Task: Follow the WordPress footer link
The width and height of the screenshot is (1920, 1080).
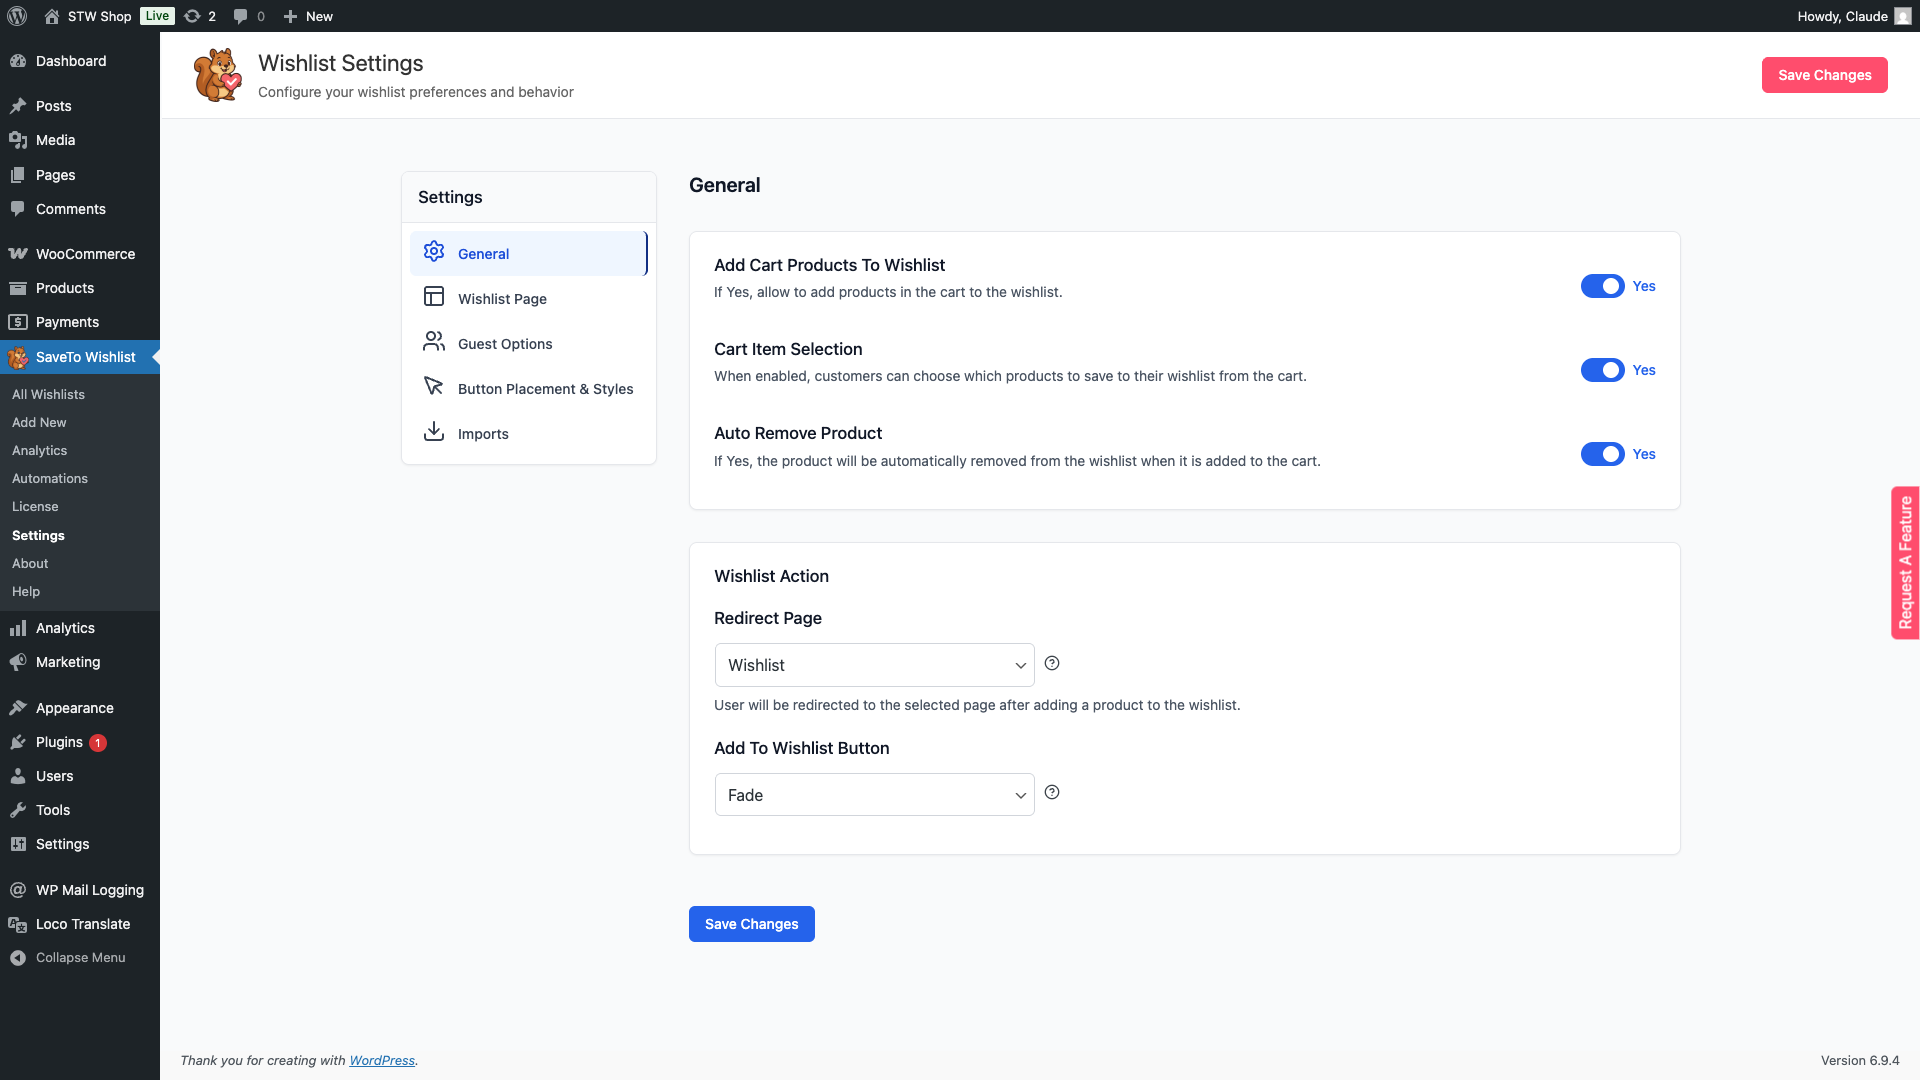Action: 382,1060
